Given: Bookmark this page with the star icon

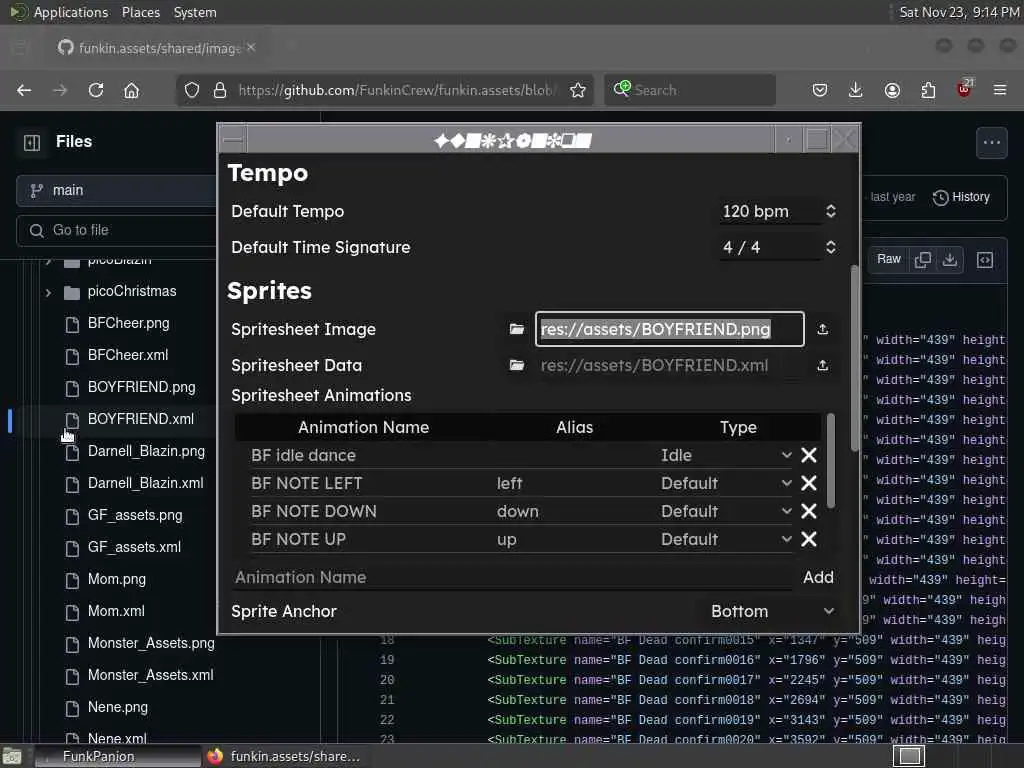Looking at the screenshot, I should coord(577,90).
